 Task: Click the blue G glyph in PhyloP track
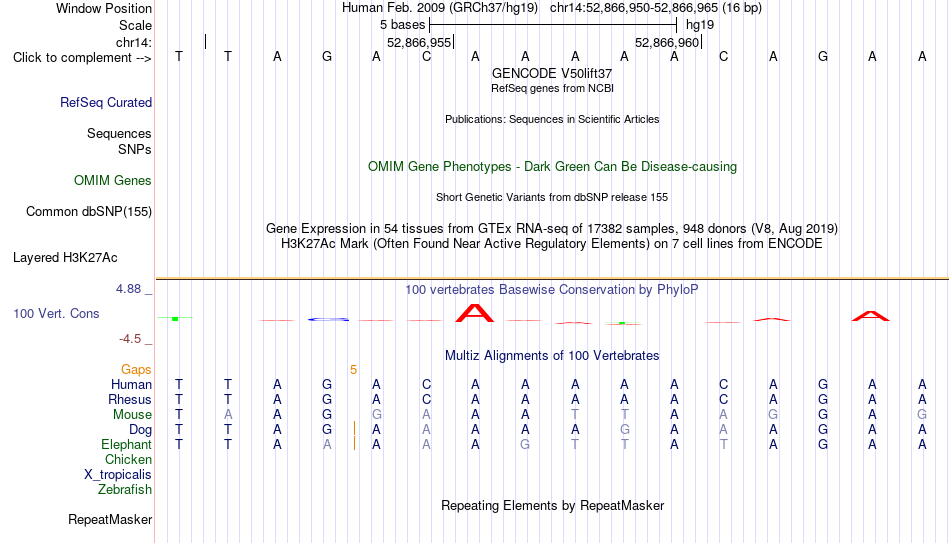[x=328, y=319]
